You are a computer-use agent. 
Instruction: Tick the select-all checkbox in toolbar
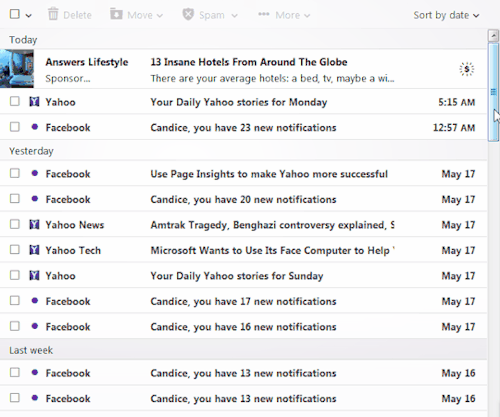[15, 14]
